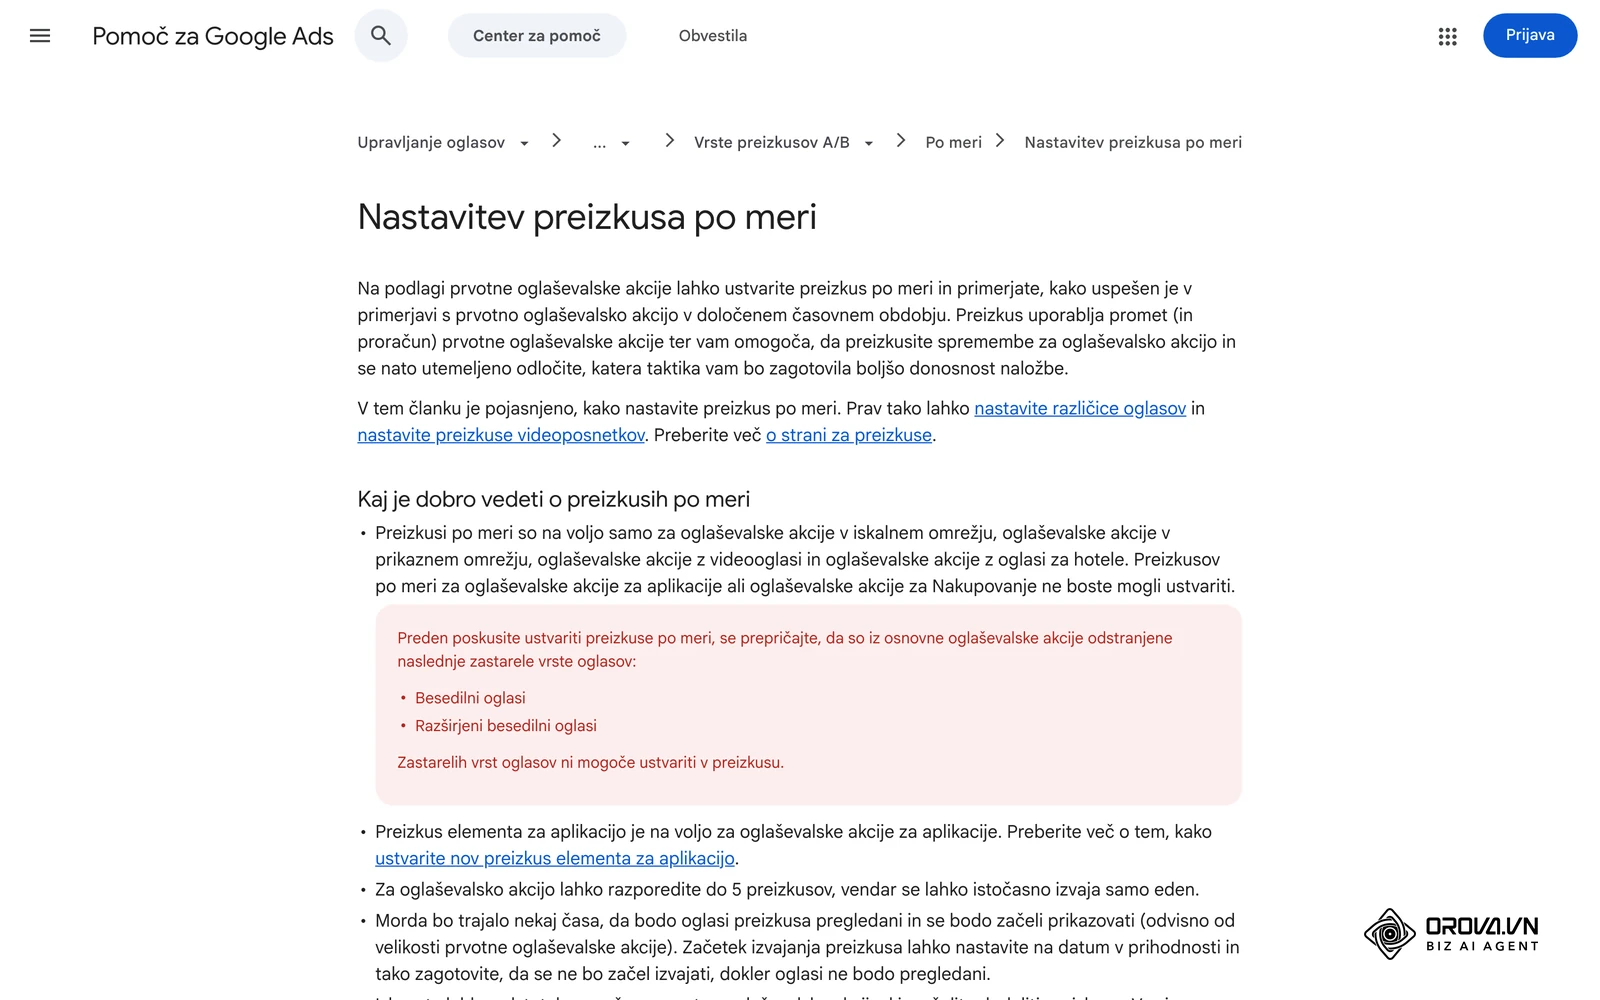The image size is (1600, 1000).
Task: Go to the Po meri breadcrumb
Action: click(x=953, y=143)
